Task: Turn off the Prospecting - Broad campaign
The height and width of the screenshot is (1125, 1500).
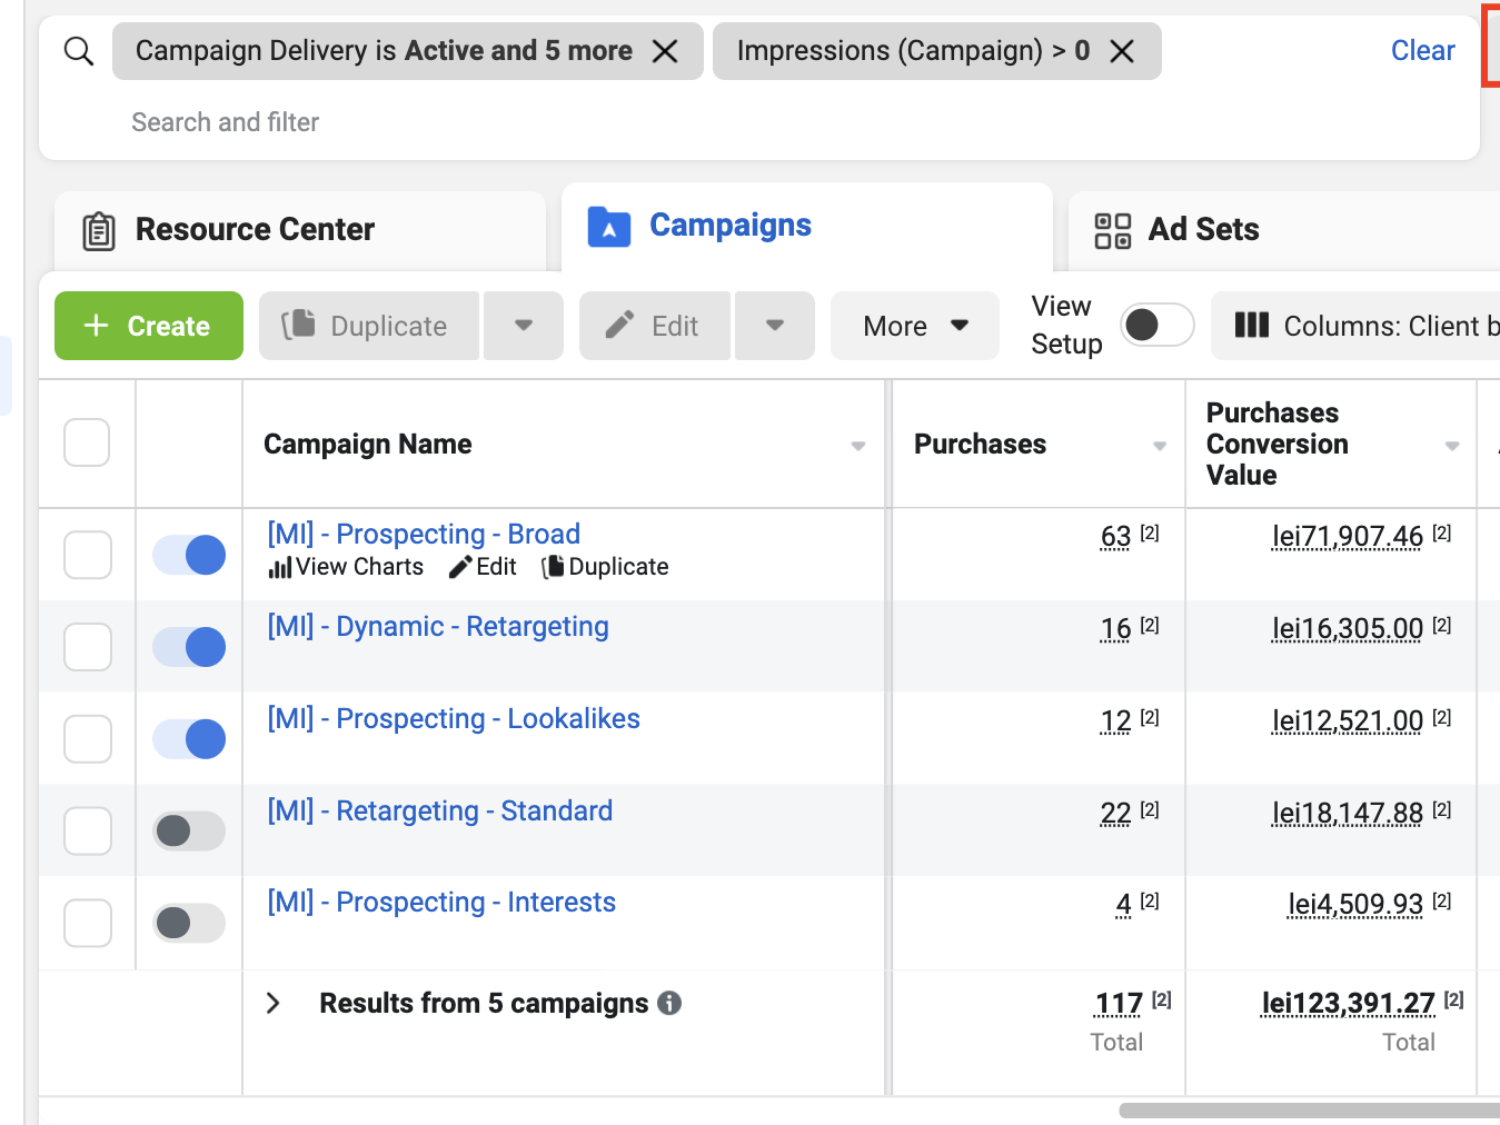Action: [x=189, y=555]
